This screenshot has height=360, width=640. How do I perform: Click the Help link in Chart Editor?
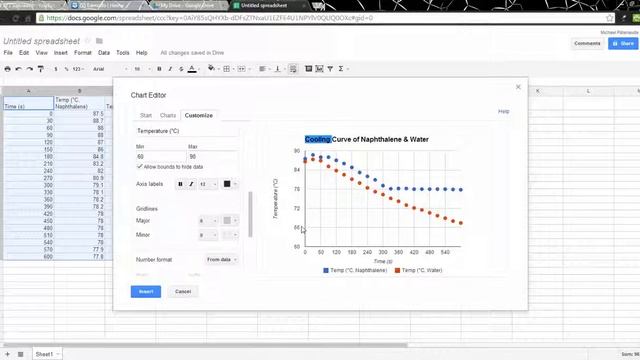click(503, 111)
